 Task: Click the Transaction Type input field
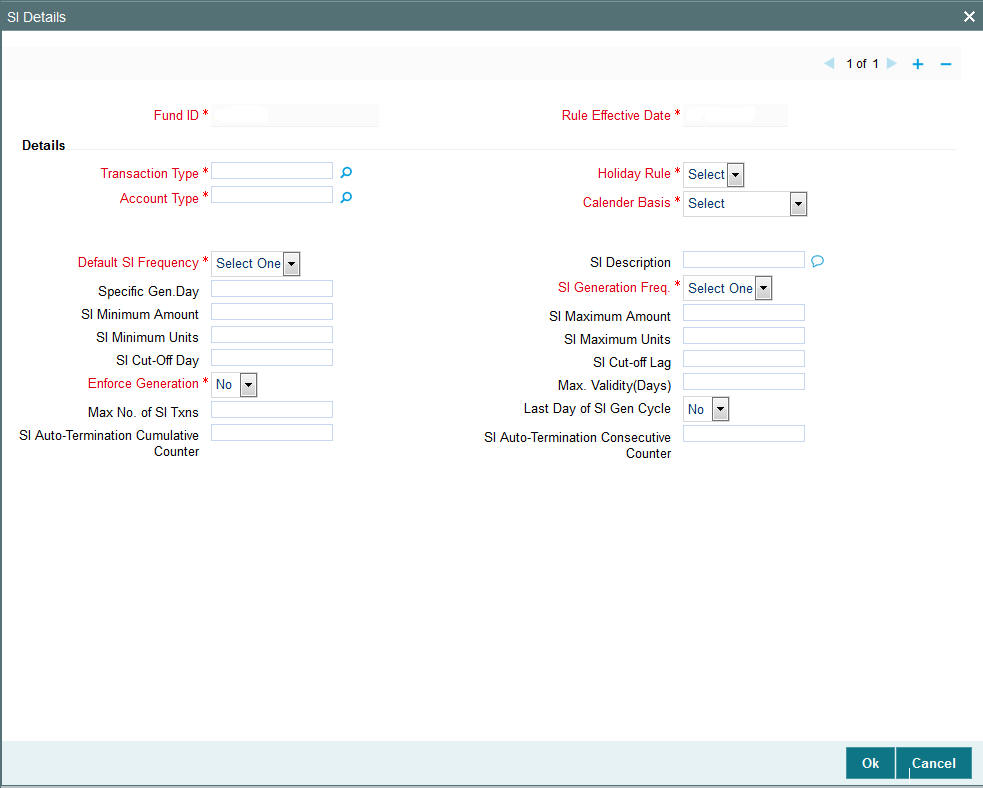coord(272,171)
